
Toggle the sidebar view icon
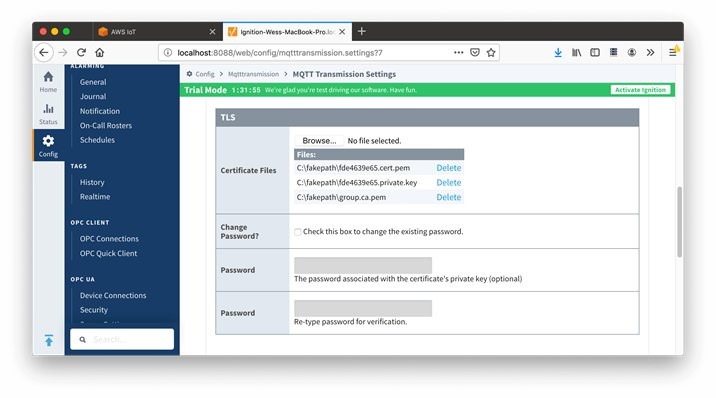[595, 52]
